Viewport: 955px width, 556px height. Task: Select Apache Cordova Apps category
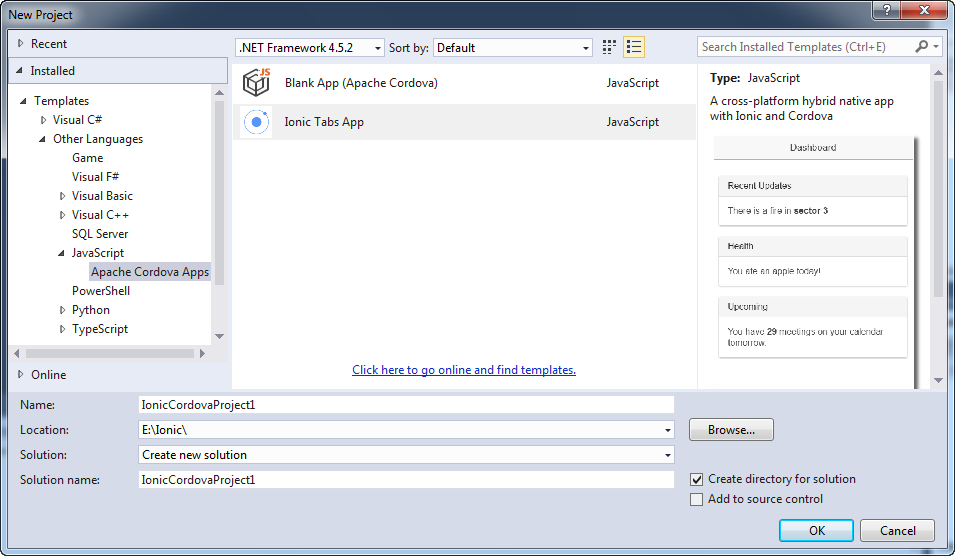click(150, 272)
